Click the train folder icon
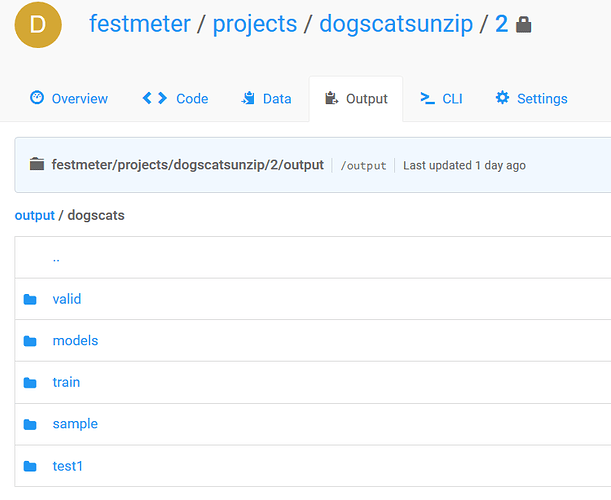Screen dimensions: 611x500 pyautogui.click(x=30, y=383)
